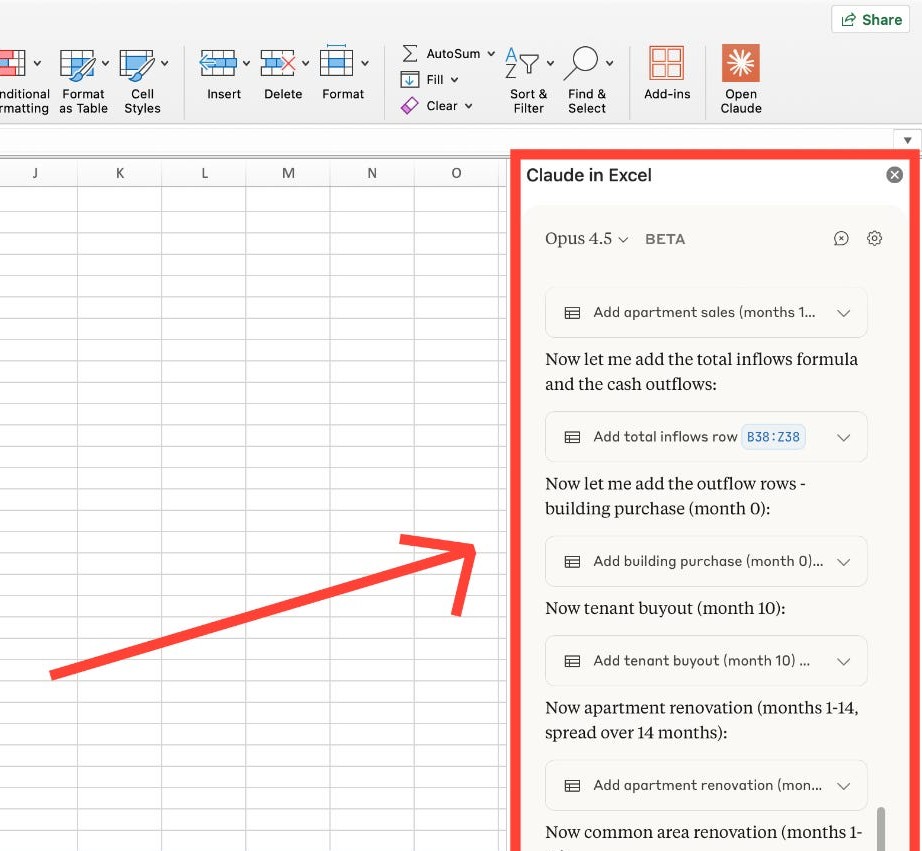Viewport: 922px width, 851px height.
Task: Expand the formula bar arrow
Action: 907,141
